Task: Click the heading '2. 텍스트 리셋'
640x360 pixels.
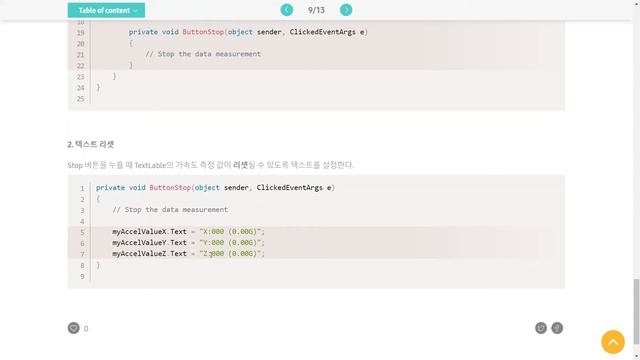Action: click(x=91, y=144)
